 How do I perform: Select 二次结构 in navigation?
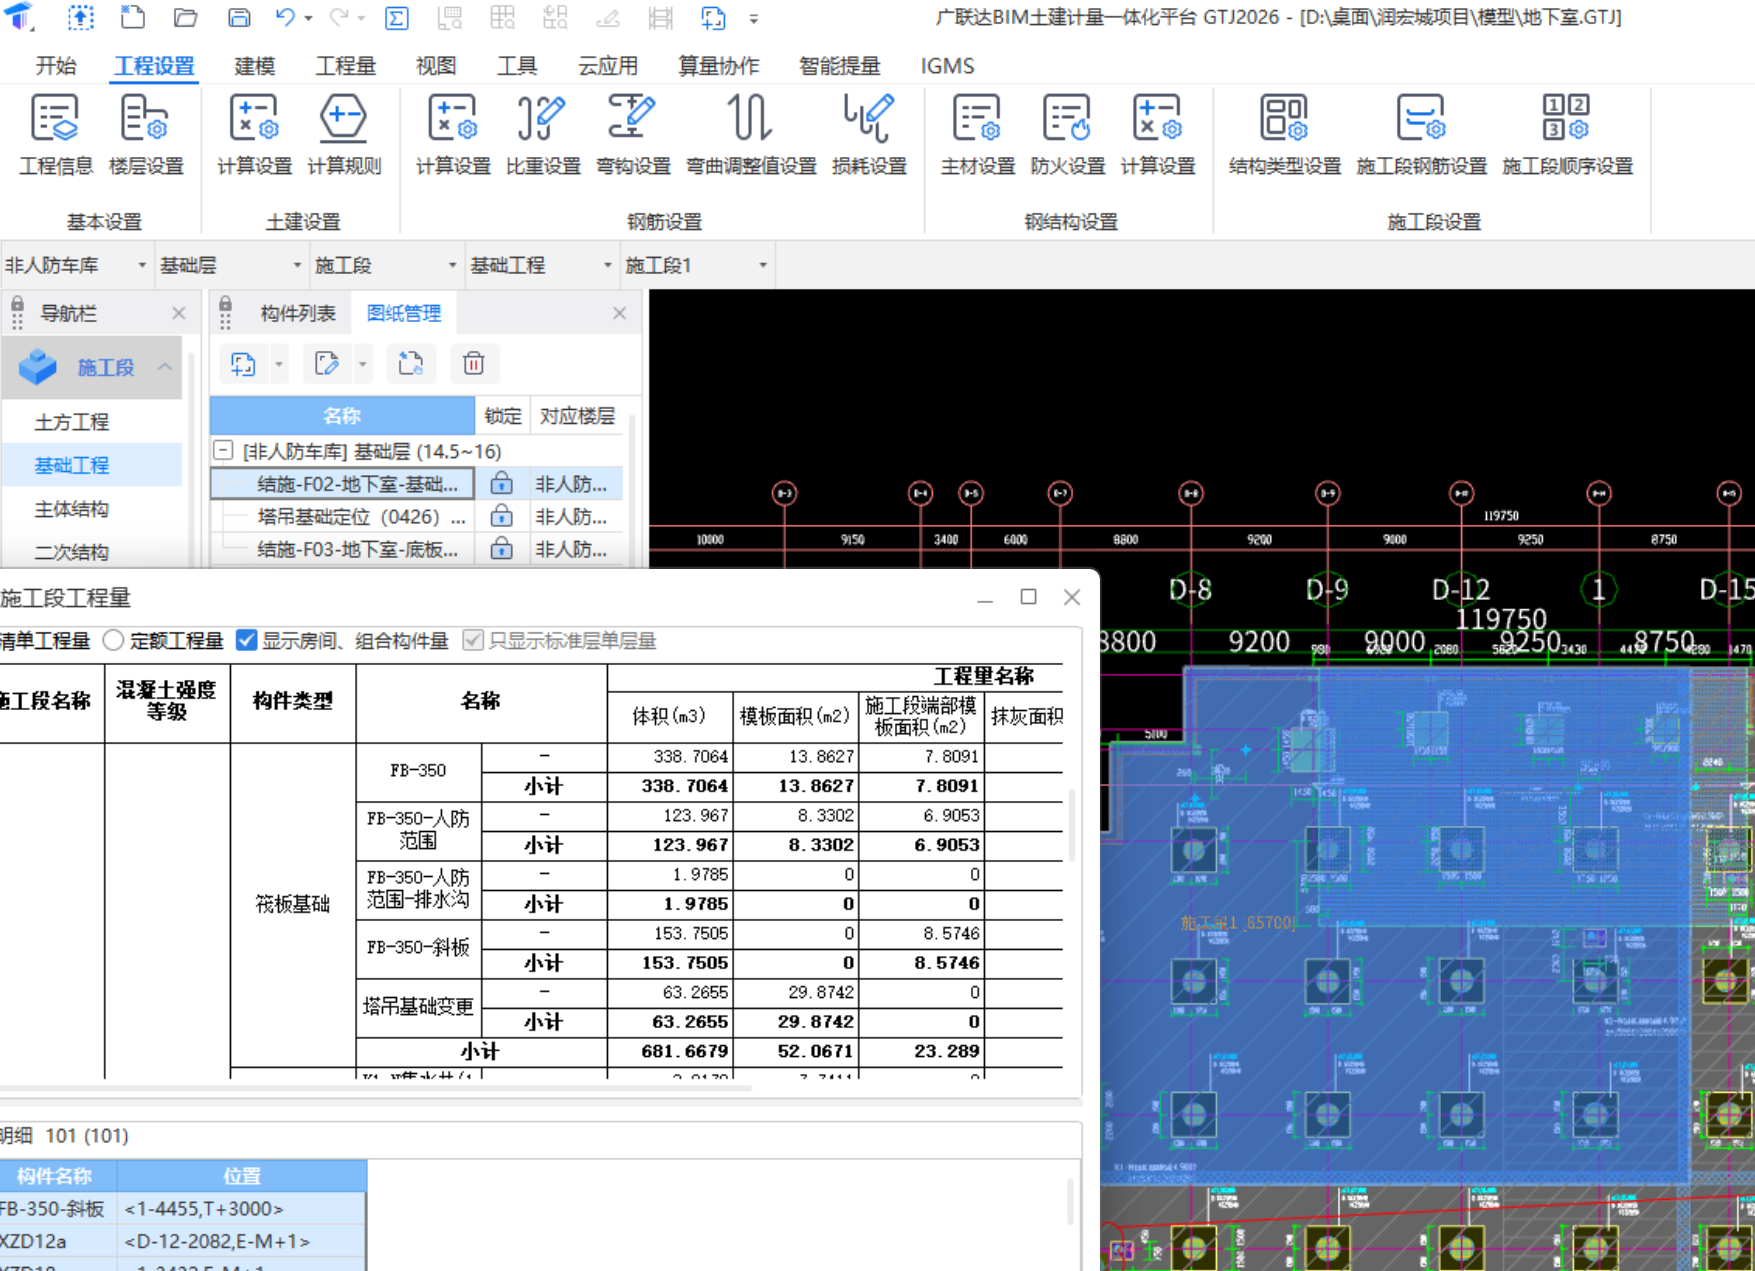72,551
